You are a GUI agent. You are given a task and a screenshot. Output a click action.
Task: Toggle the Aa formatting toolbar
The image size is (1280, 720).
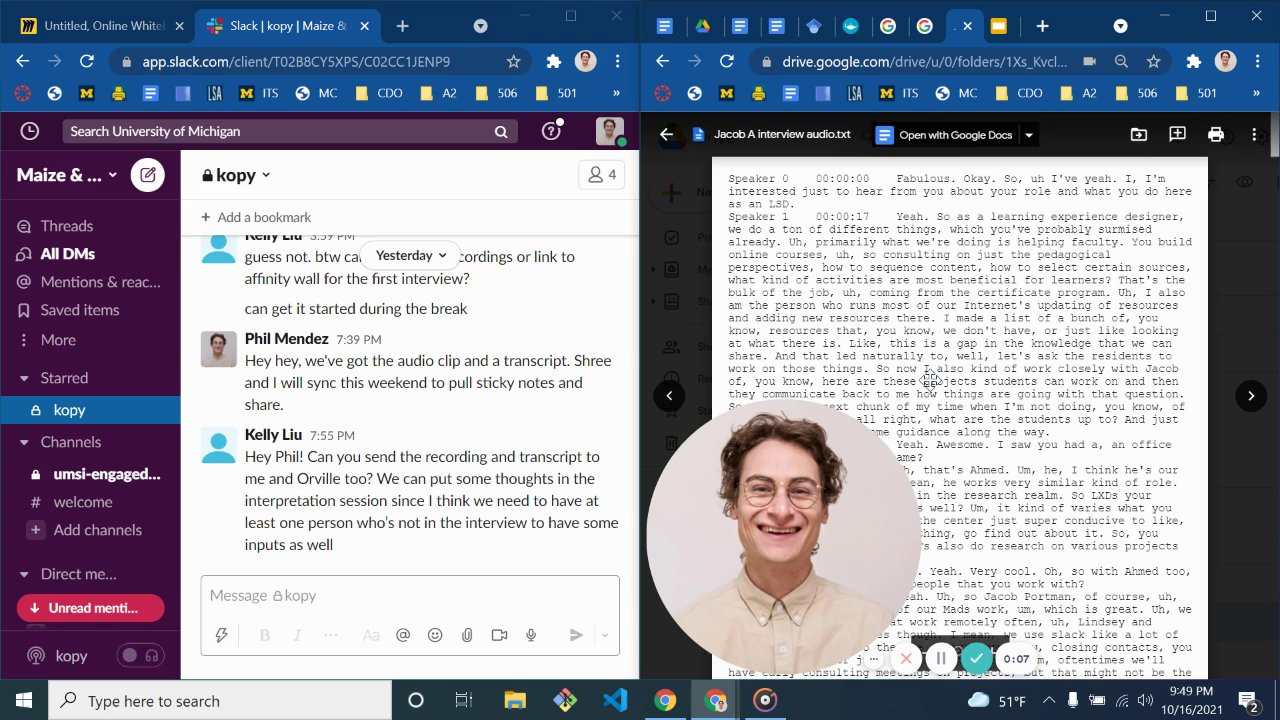(371, 635)
